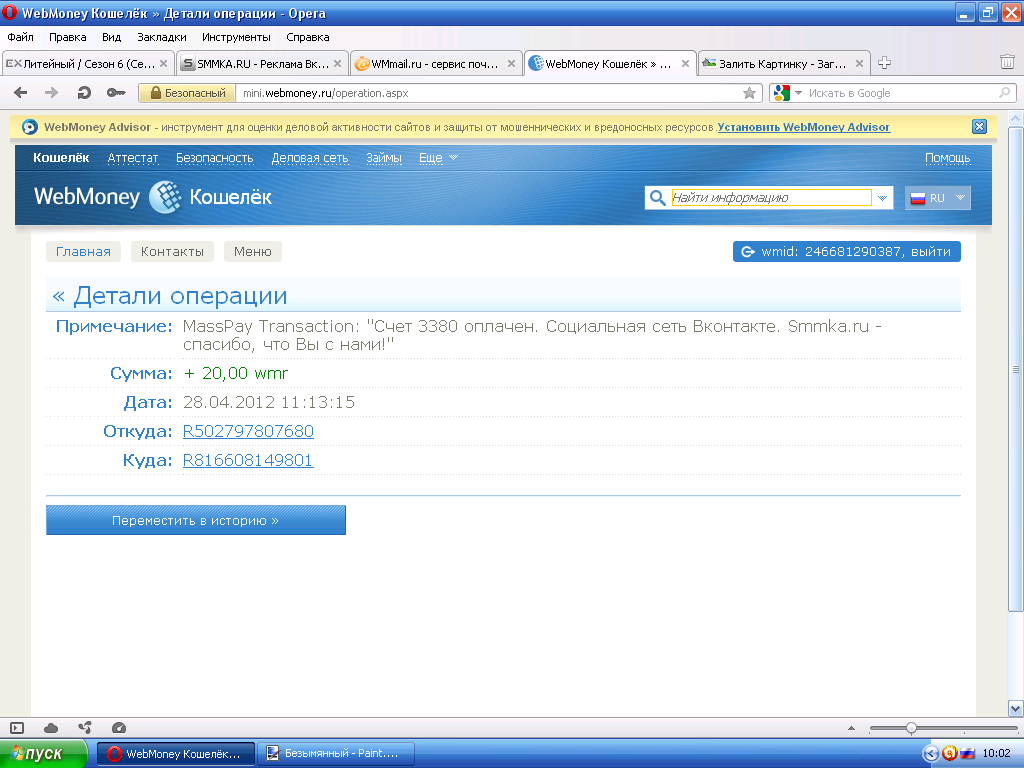Open the Пуск start button
The width and height of the screenshot is (1024, 768).
click(x=43, y=754)
